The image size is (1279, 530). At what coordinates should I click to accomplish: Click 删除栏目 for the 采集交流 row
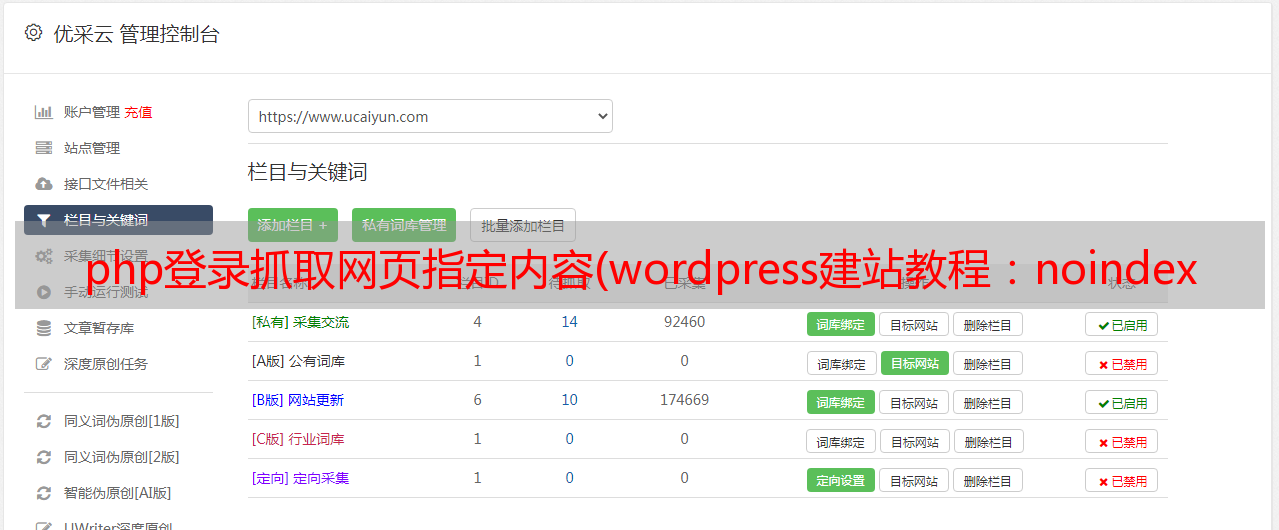[x=987, y=324]
